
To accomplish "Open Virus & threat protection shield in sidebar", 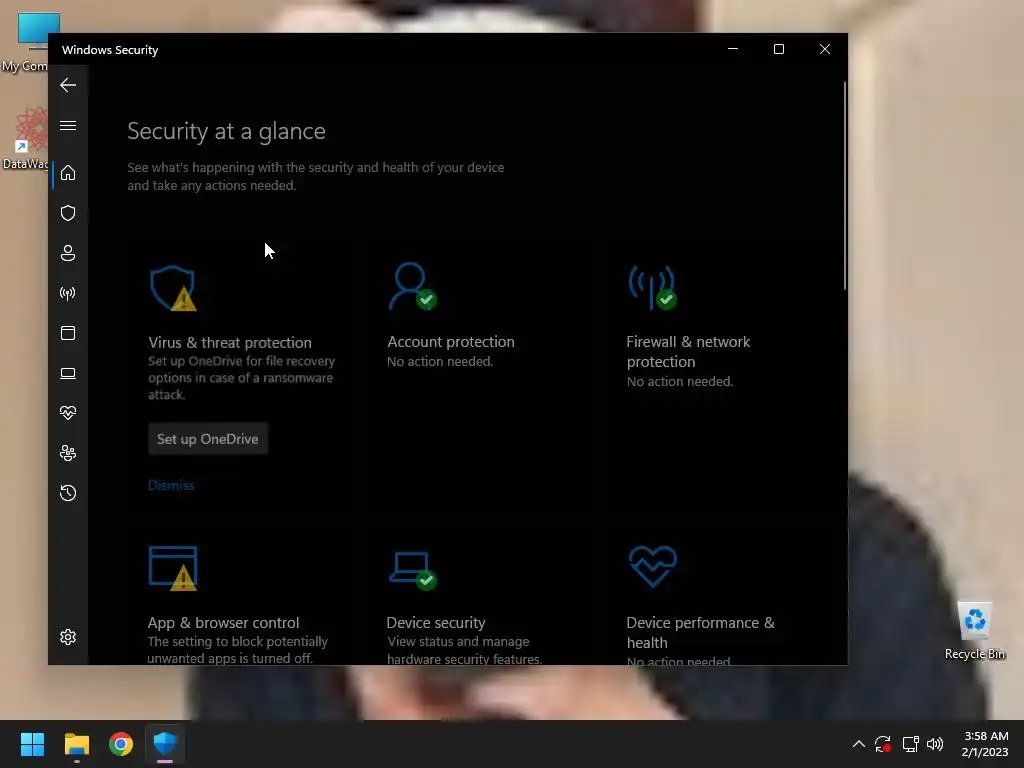I will [x=68, y=213].
